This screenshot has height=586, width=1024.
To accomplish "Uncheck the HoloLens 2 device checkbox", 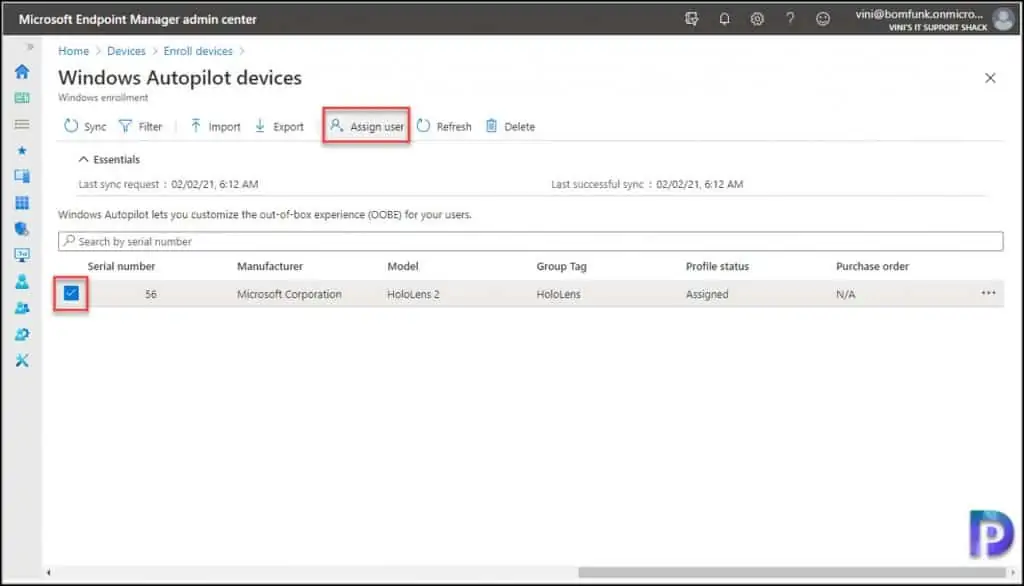I will (71, 293).
